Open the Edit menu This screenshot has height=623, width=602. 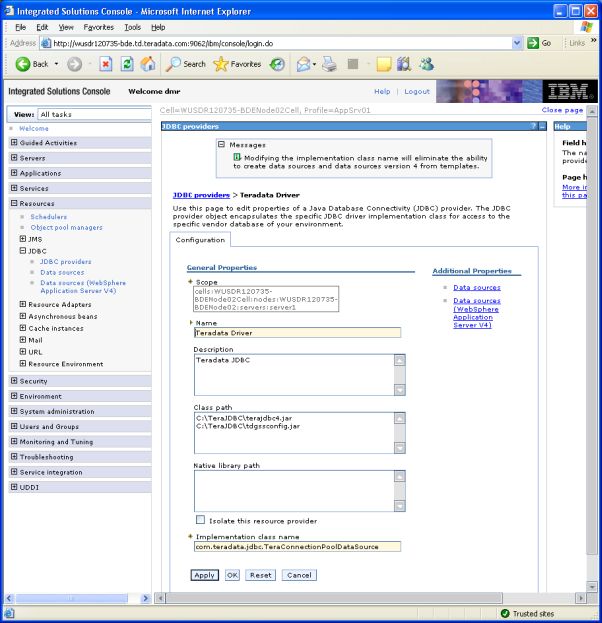coord(42,27)
